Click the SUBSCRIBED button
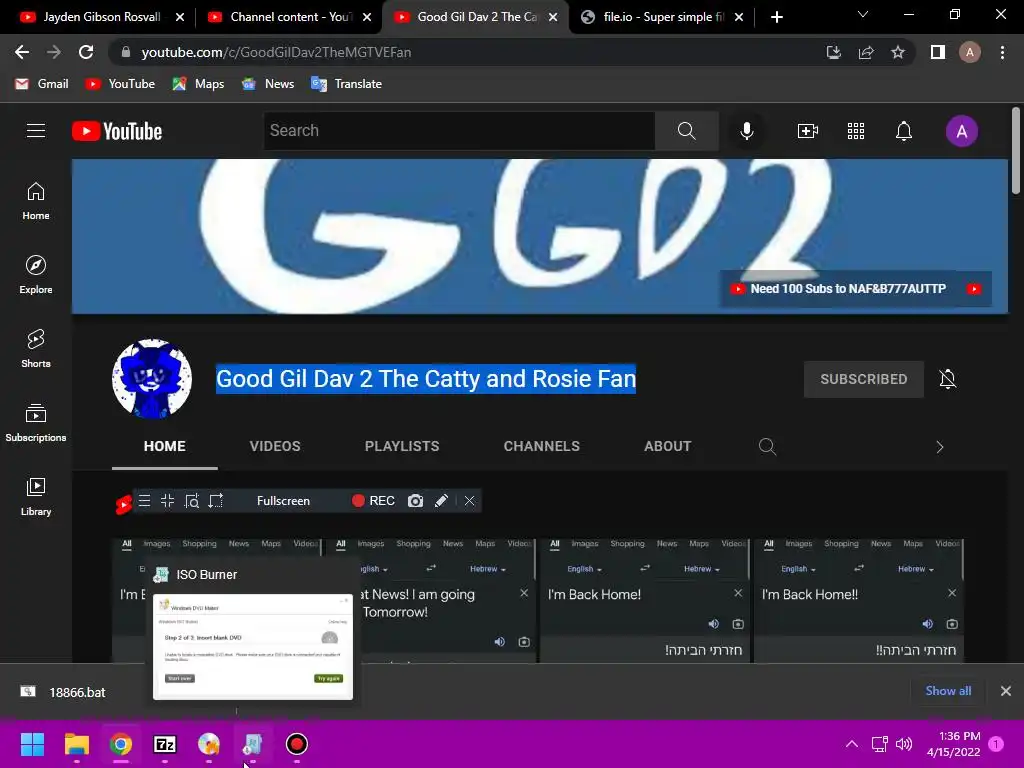This screenshot has height=768, width=1024. pos(863,379)
